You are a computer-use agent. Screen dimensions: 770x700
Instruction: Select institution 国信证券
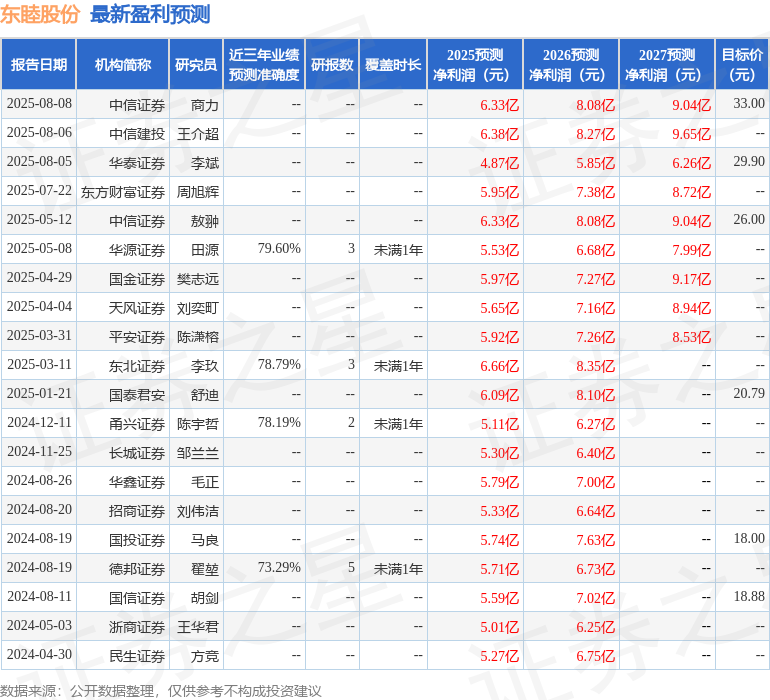137,598
